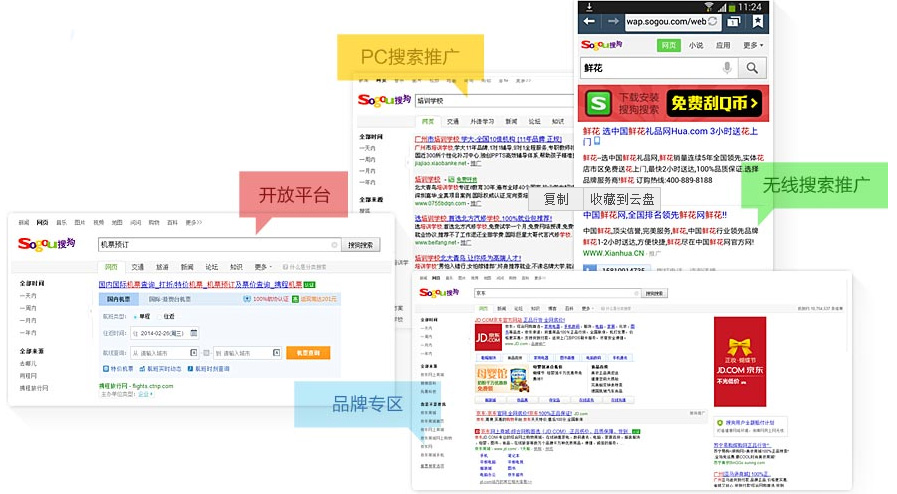The image size is (897, 494).
Task: Open the date picker calendar icon
Action: tap(194, 333)
